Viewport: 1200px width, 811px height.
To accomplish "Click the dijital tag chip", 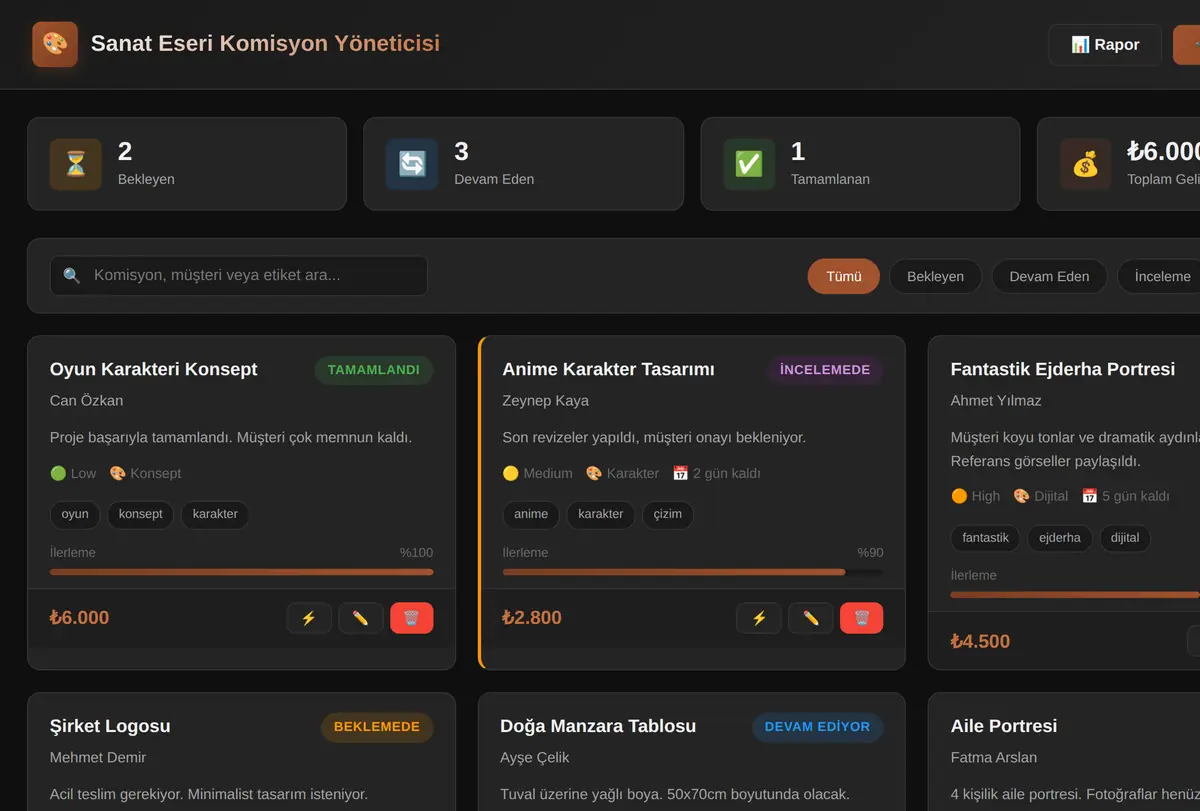I will tap(1125, 538).
